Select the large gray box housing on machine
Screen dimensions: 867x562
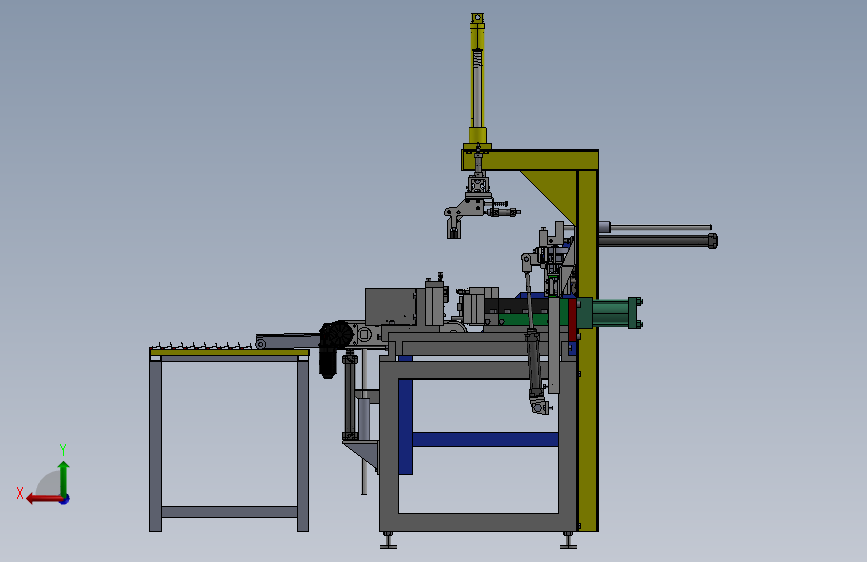click(390, 306)
